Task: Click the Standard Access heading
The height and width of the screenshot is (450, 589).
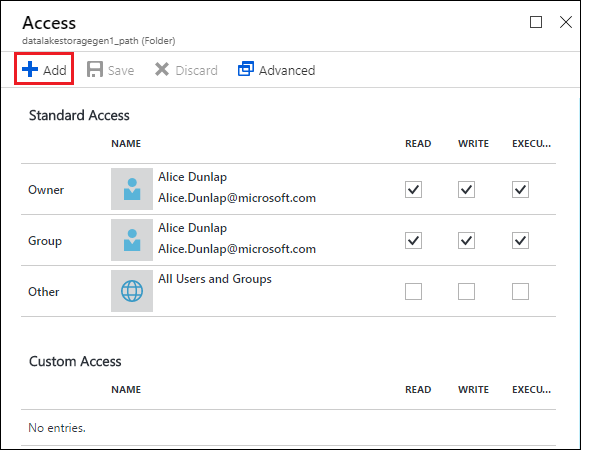Action: click(79, 115)
